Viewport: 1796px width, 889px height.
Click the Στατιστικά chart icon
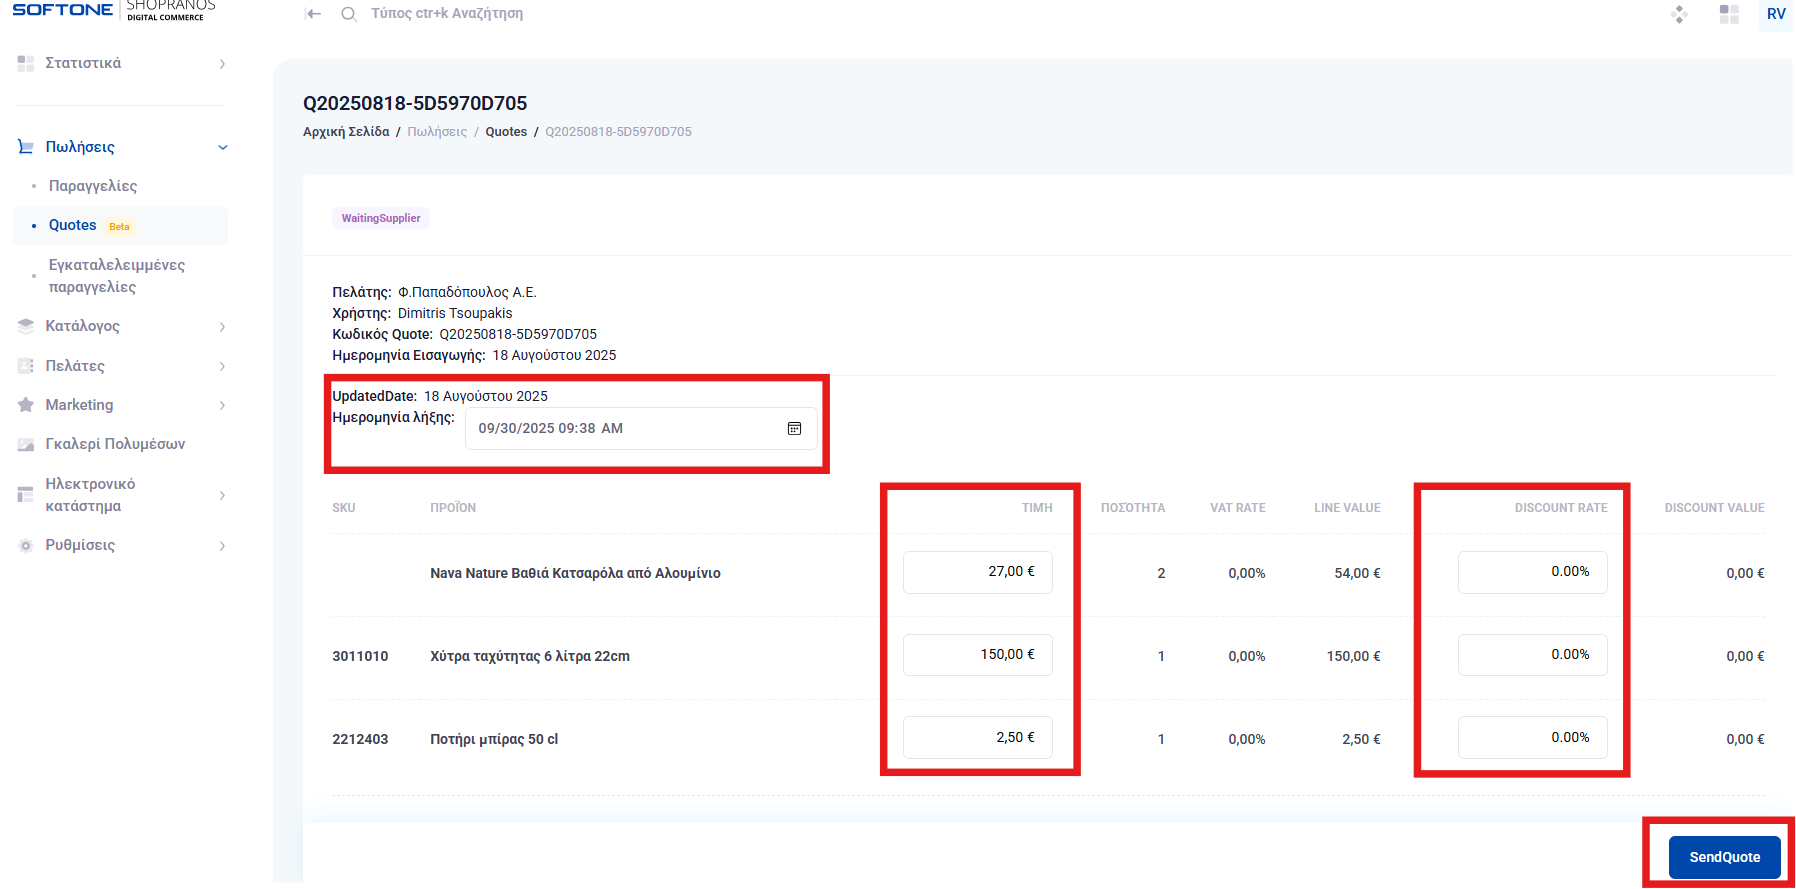(x=26, y=63)
